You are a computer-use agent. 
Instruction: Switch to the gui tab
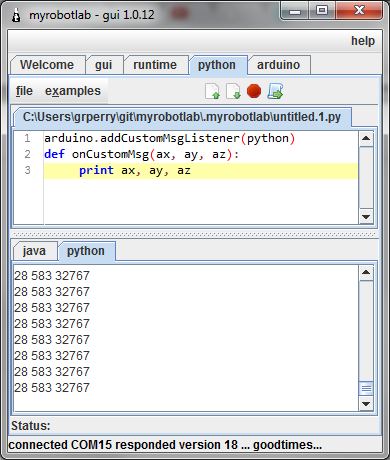tap(104, 65)
